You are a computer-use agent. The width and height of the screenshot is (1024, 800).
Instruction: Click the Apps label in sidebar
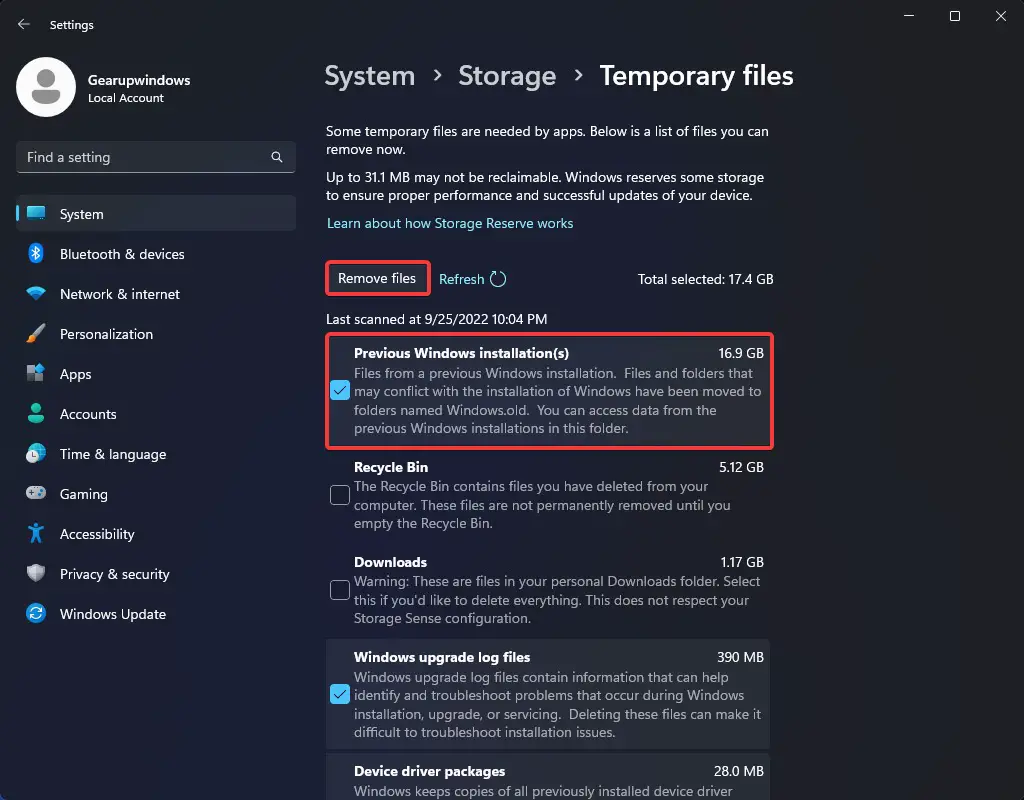pos(76,374)
